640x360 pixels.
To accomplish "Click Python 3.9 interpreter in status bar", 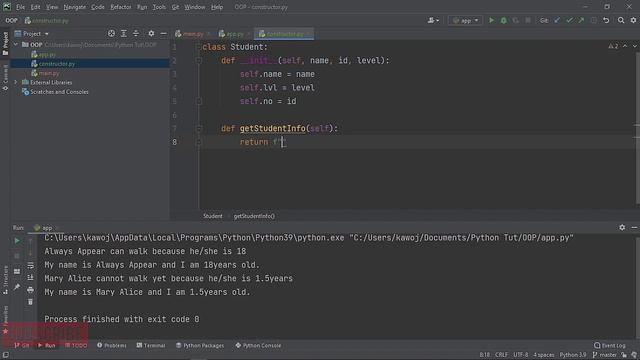I will [572, 355].
